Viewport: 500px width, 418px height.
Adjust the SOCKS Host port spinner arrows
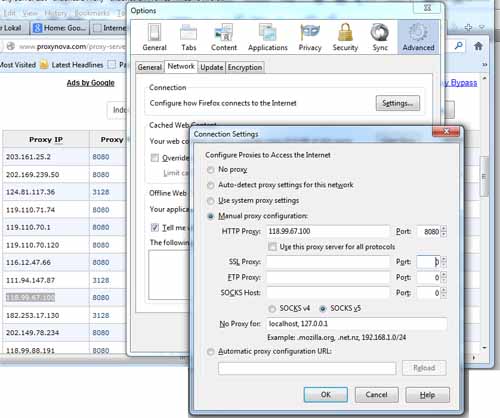click(x=444, y=293)
